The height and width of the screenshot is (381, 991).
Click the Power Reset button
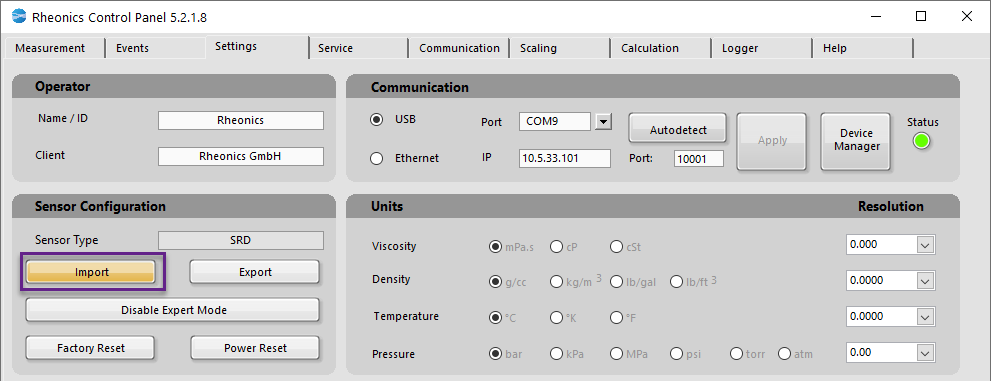pyautogui.click(x=255, y=348)
